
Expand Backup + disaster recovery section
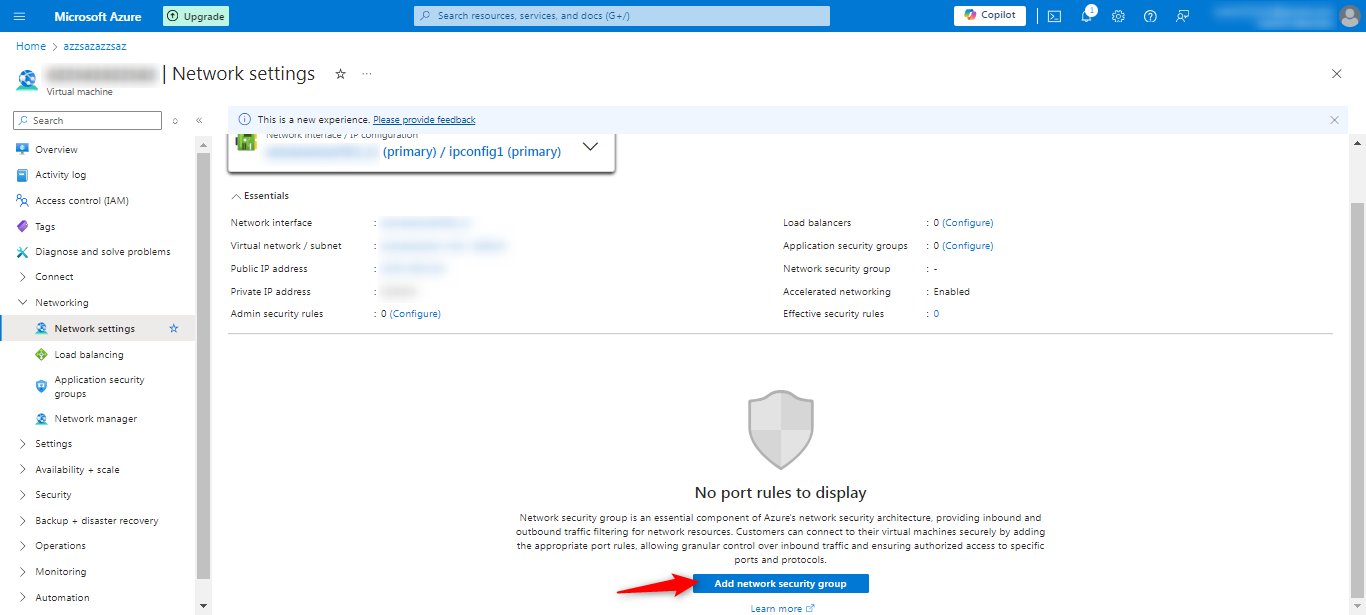point(23,521)
